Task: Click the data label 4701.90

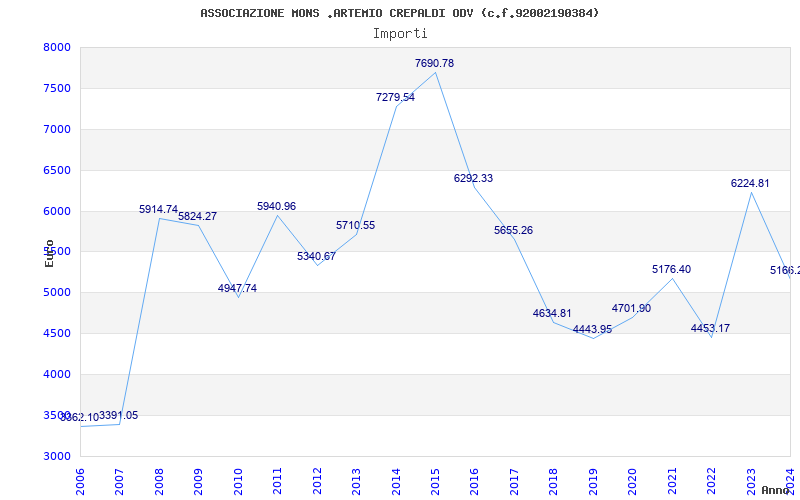Action: [632, 309]
